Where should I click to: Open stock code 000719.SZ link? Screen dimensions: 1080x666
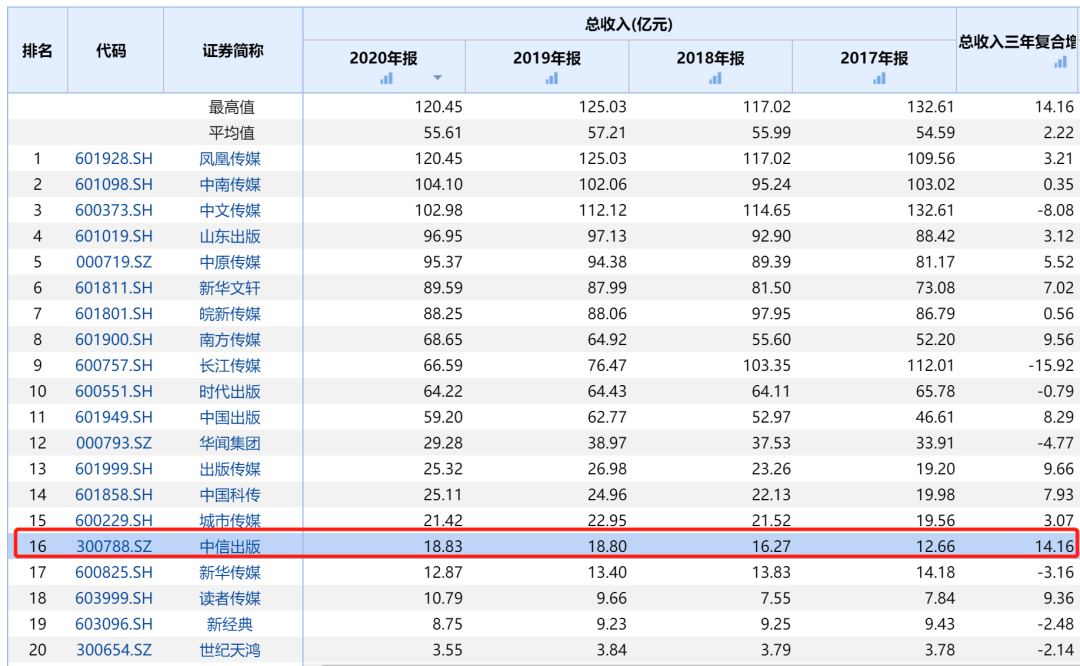[x=114, y=262]
